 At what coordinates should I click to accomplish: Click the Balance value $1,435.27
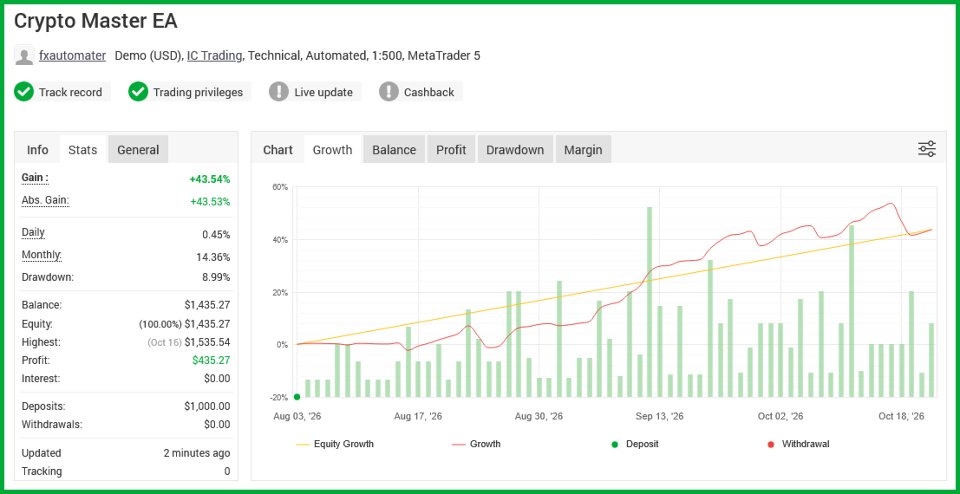pyautogui.click(x=207, y=305)
